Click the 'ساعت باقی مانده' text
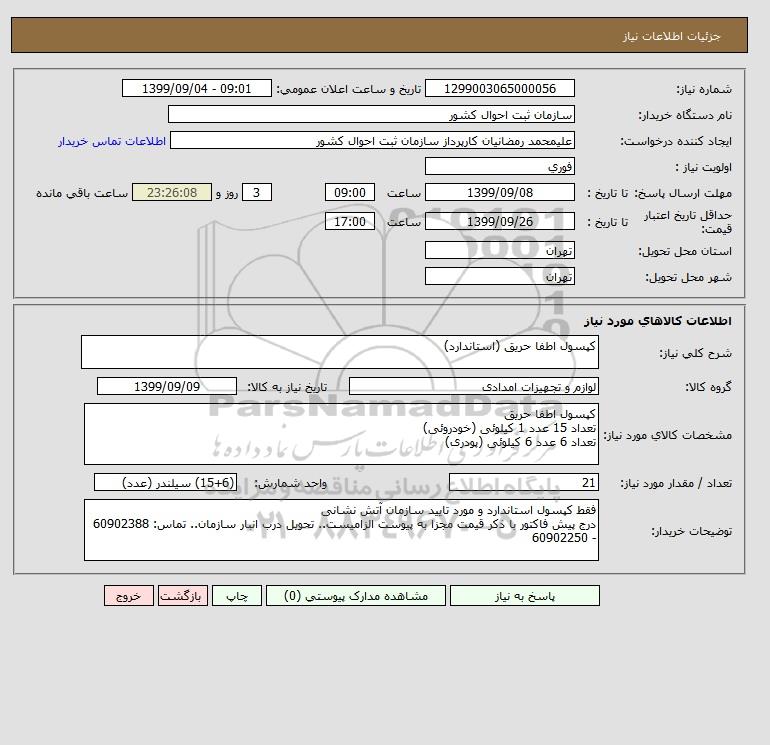770x745 pixels. click(82, 193)
